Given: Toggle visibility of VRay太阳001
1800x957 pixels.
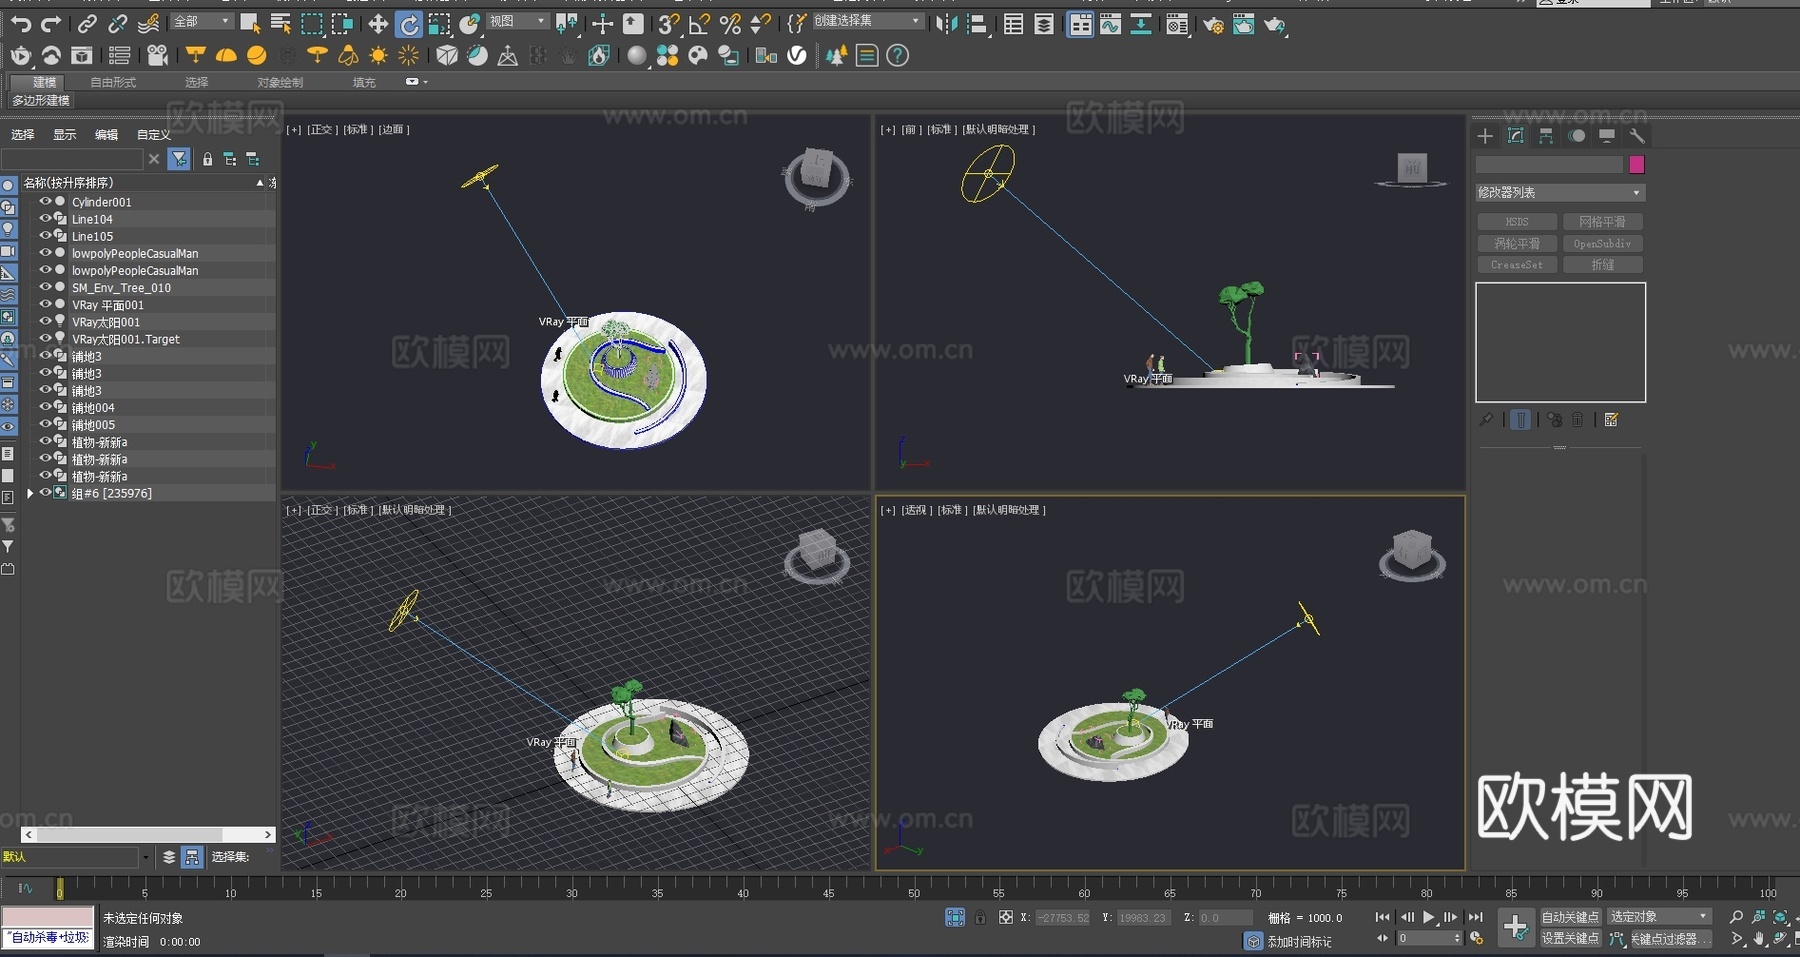Looking at the screenshot, I should point(45,321).
